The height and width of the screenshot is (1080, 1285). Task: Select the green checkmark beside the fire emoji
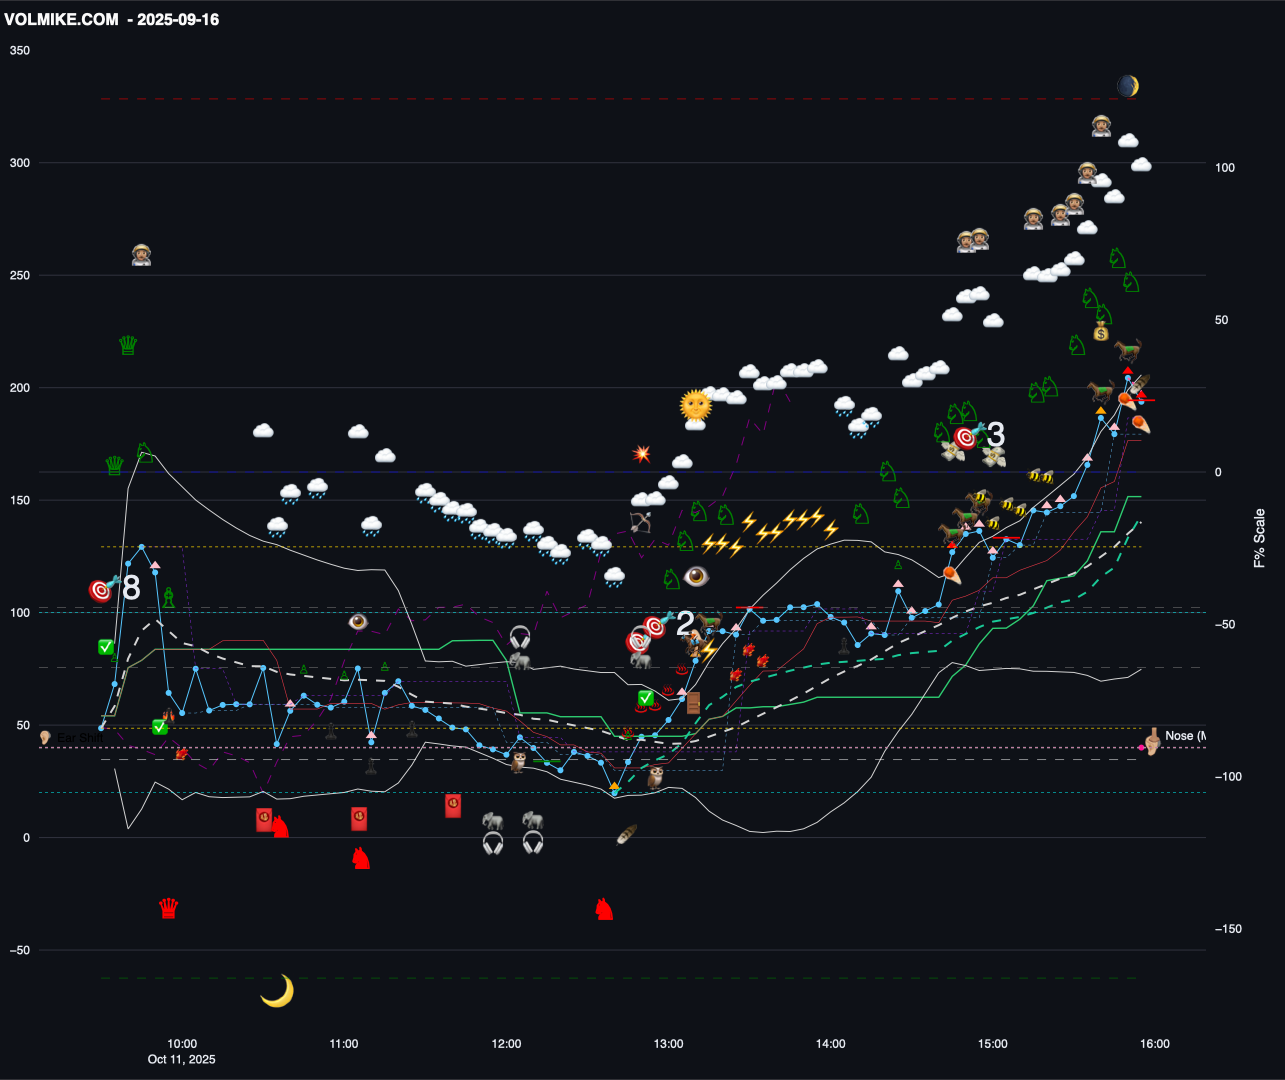(160, 727)
